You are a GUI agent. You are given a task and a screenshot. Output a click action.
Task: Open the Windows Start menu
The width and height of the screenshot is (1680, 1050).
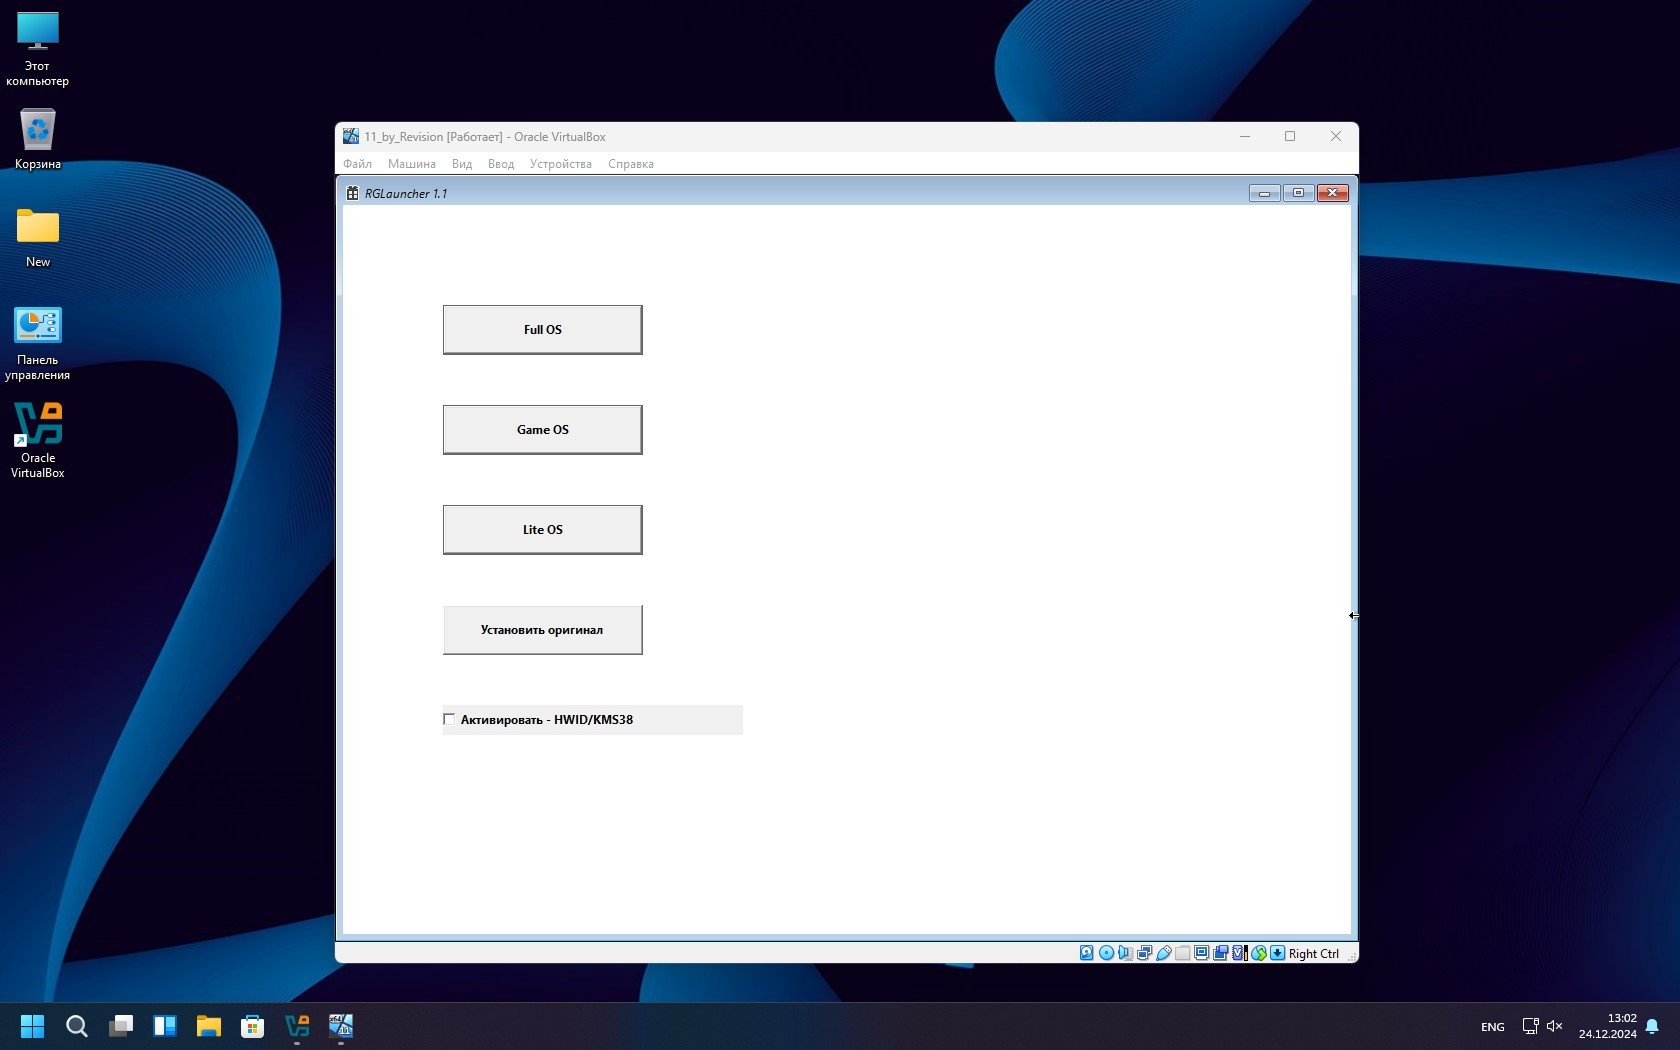(32, 1026)
